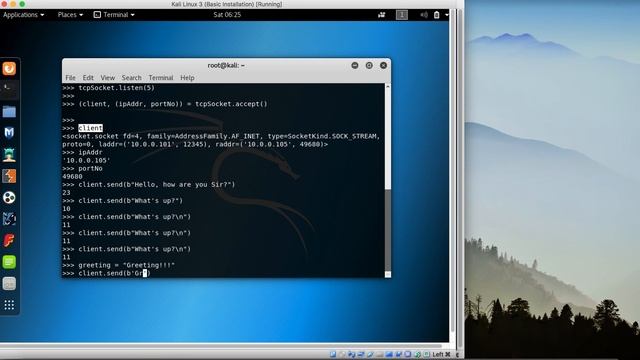640x360 pixels.
Task: Click the client.send(b'Gr') input line
Action: click(x=107, y=273)
